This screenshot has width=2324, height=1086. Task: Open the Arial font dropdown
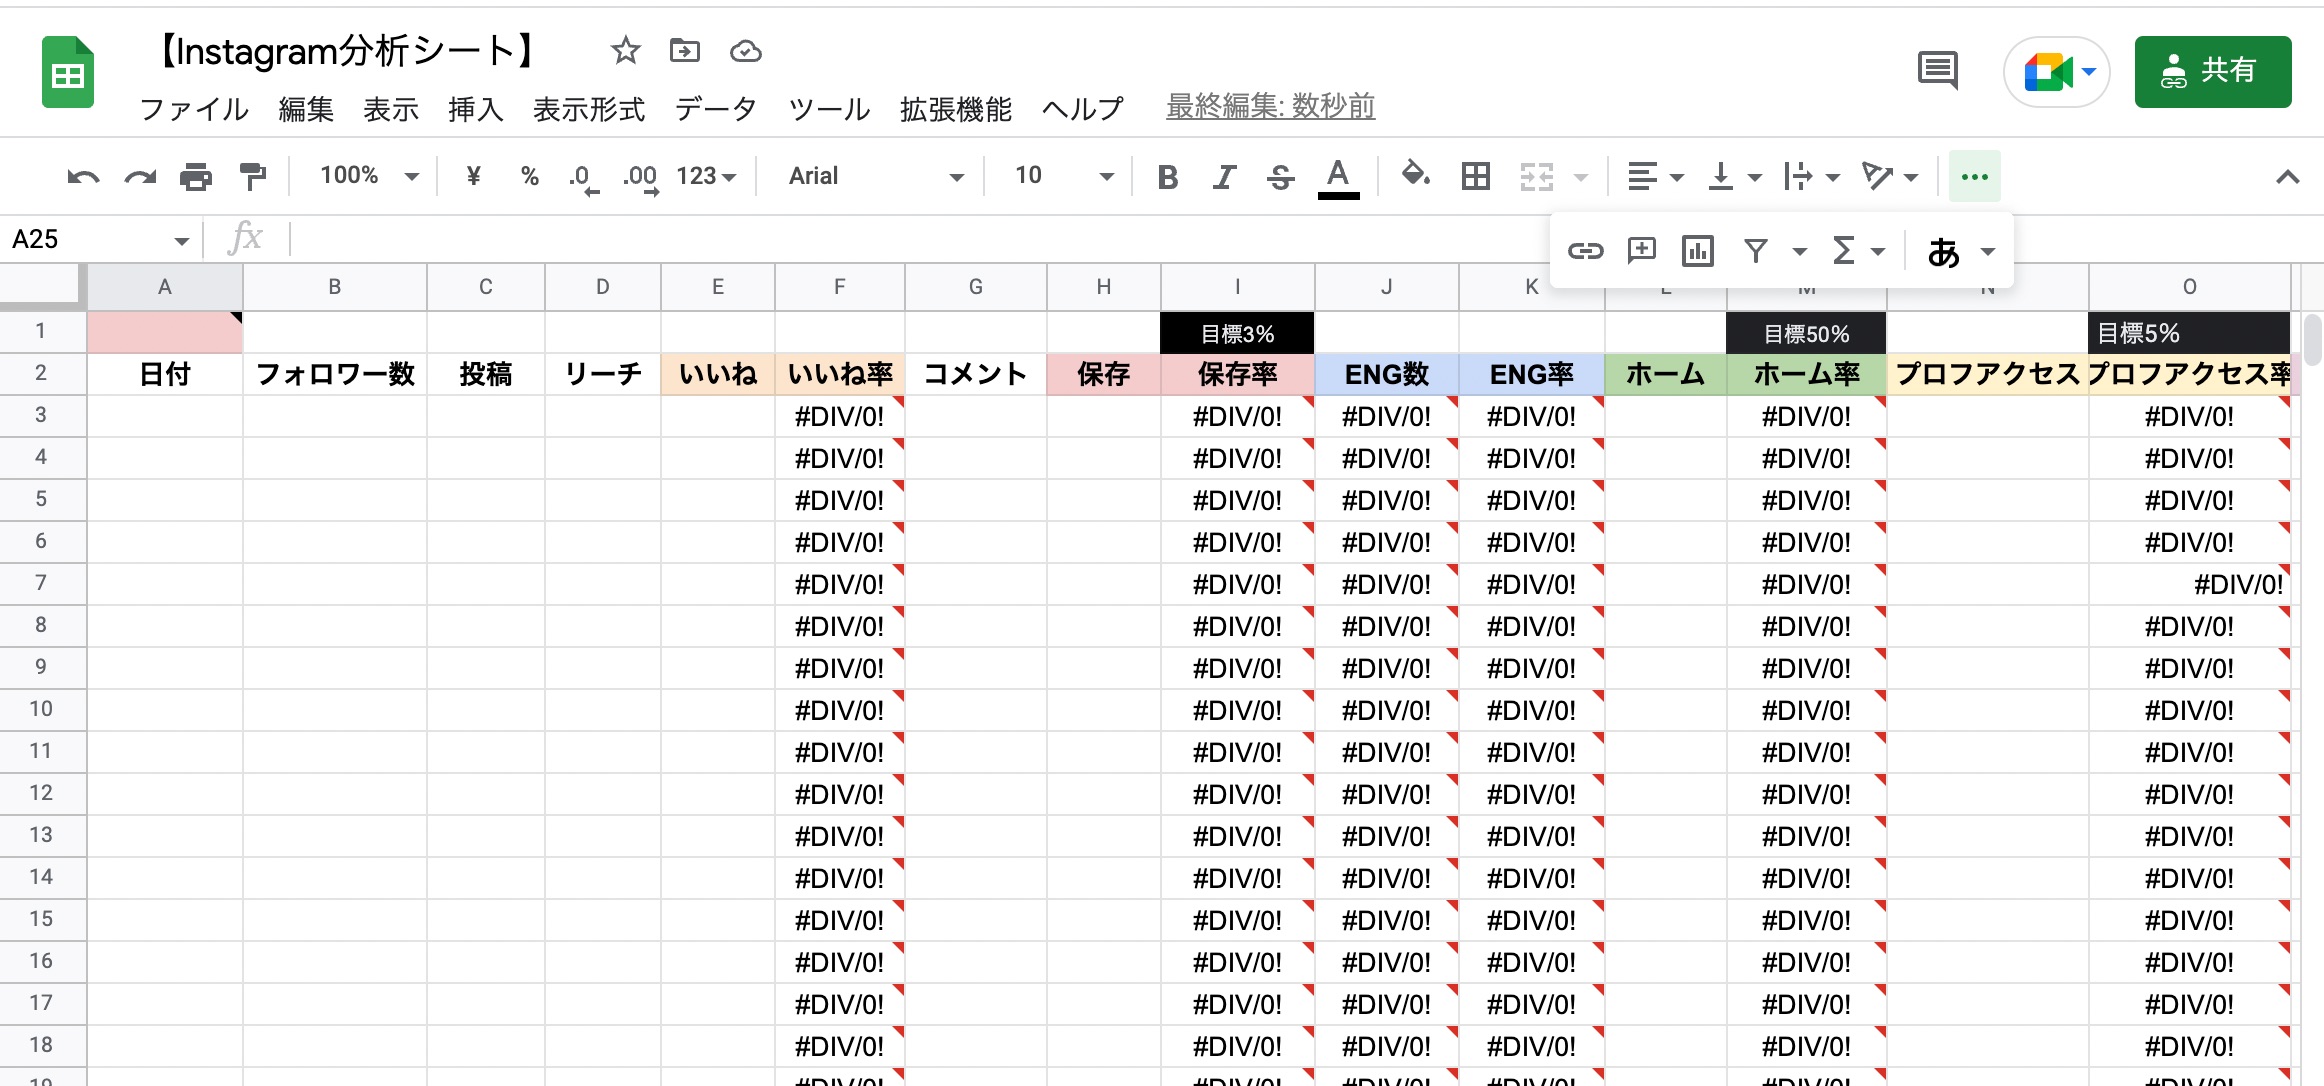tap(875, 177)
